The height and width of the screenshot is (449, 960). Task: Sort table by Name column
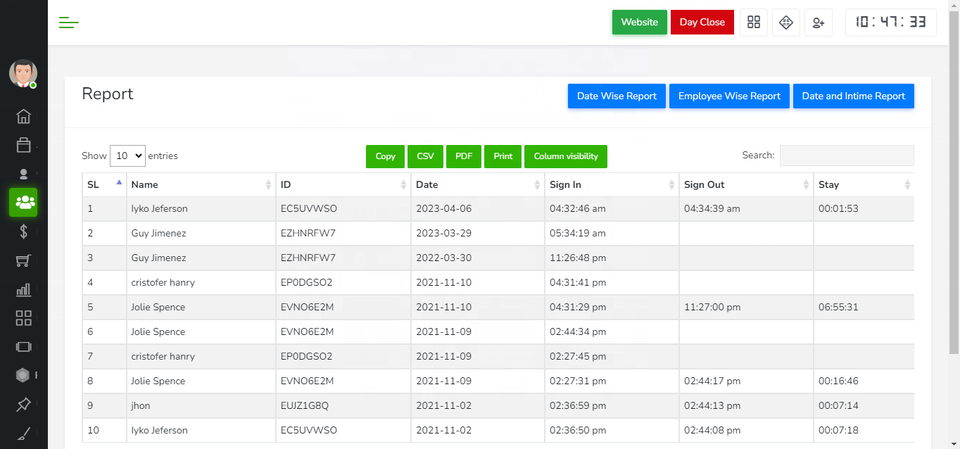(x=200, y=185)
